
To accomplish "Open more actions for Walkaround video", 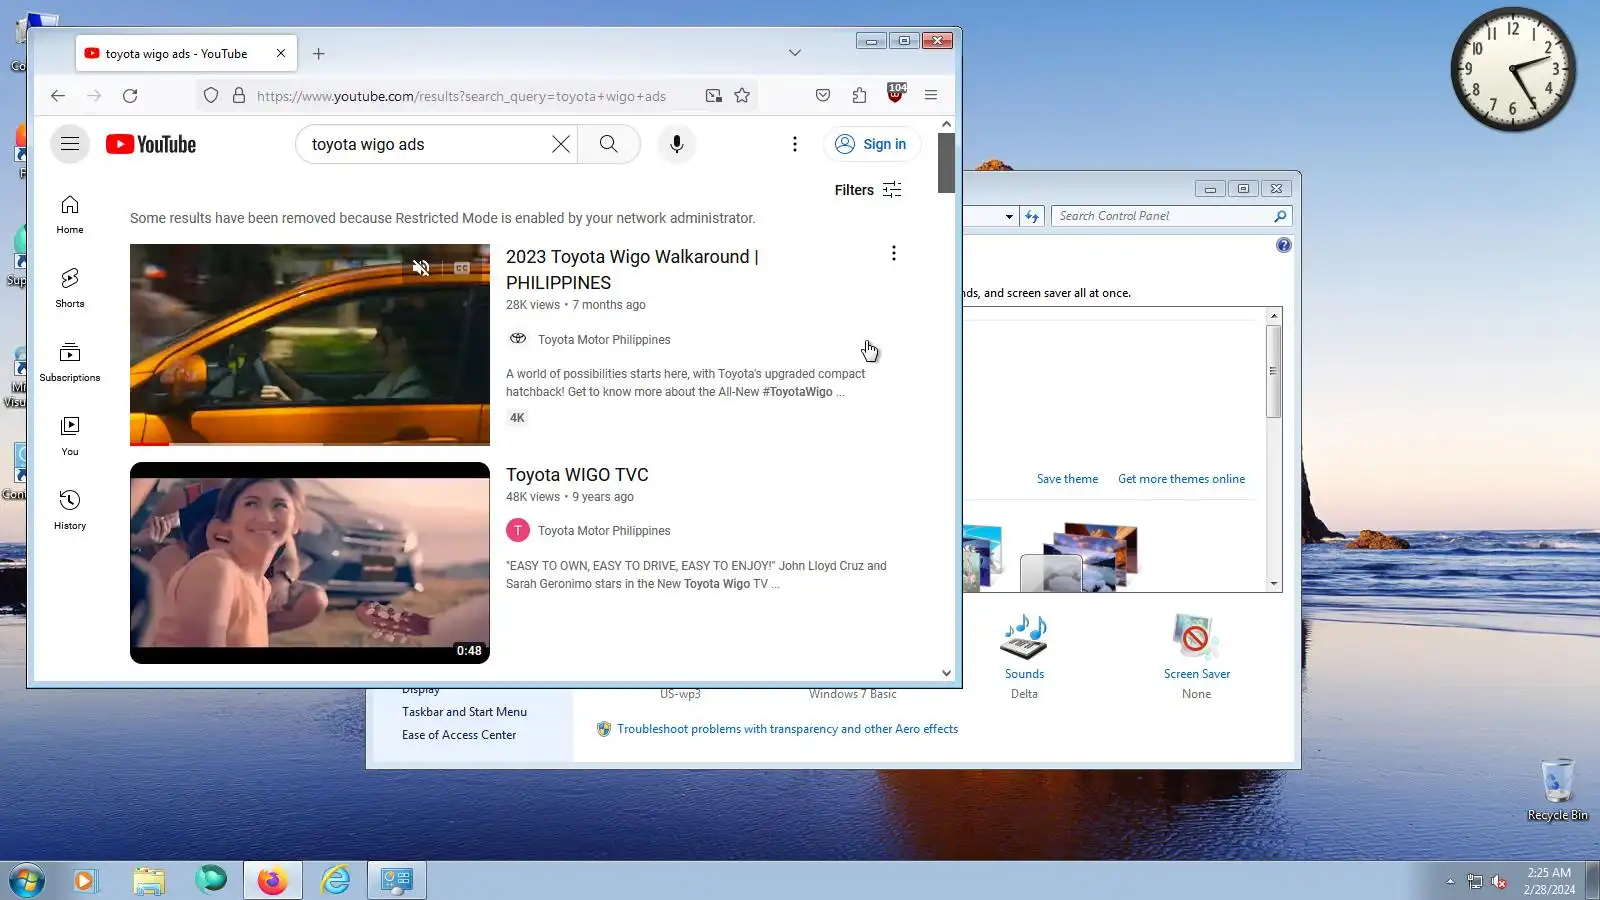I will click(894, 254).
